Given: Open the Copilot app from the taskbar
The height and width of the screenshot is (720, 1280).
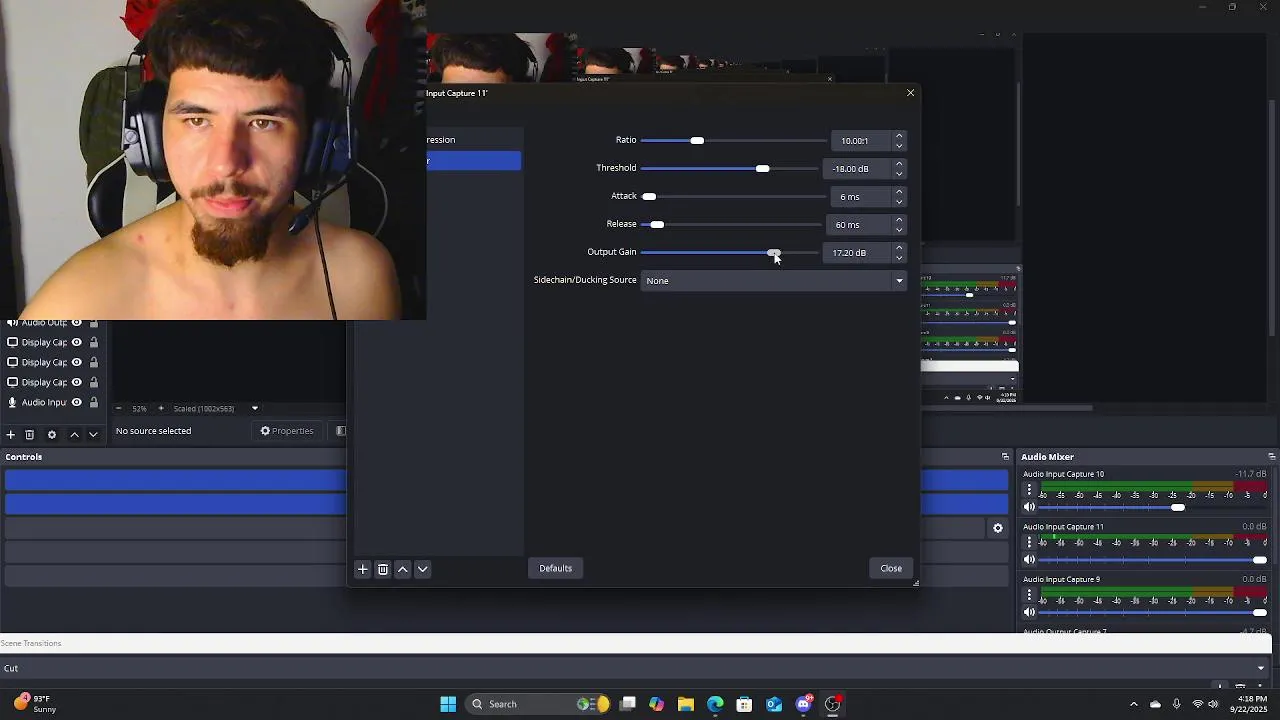Looking at the screenshot, I should point(656,704).
